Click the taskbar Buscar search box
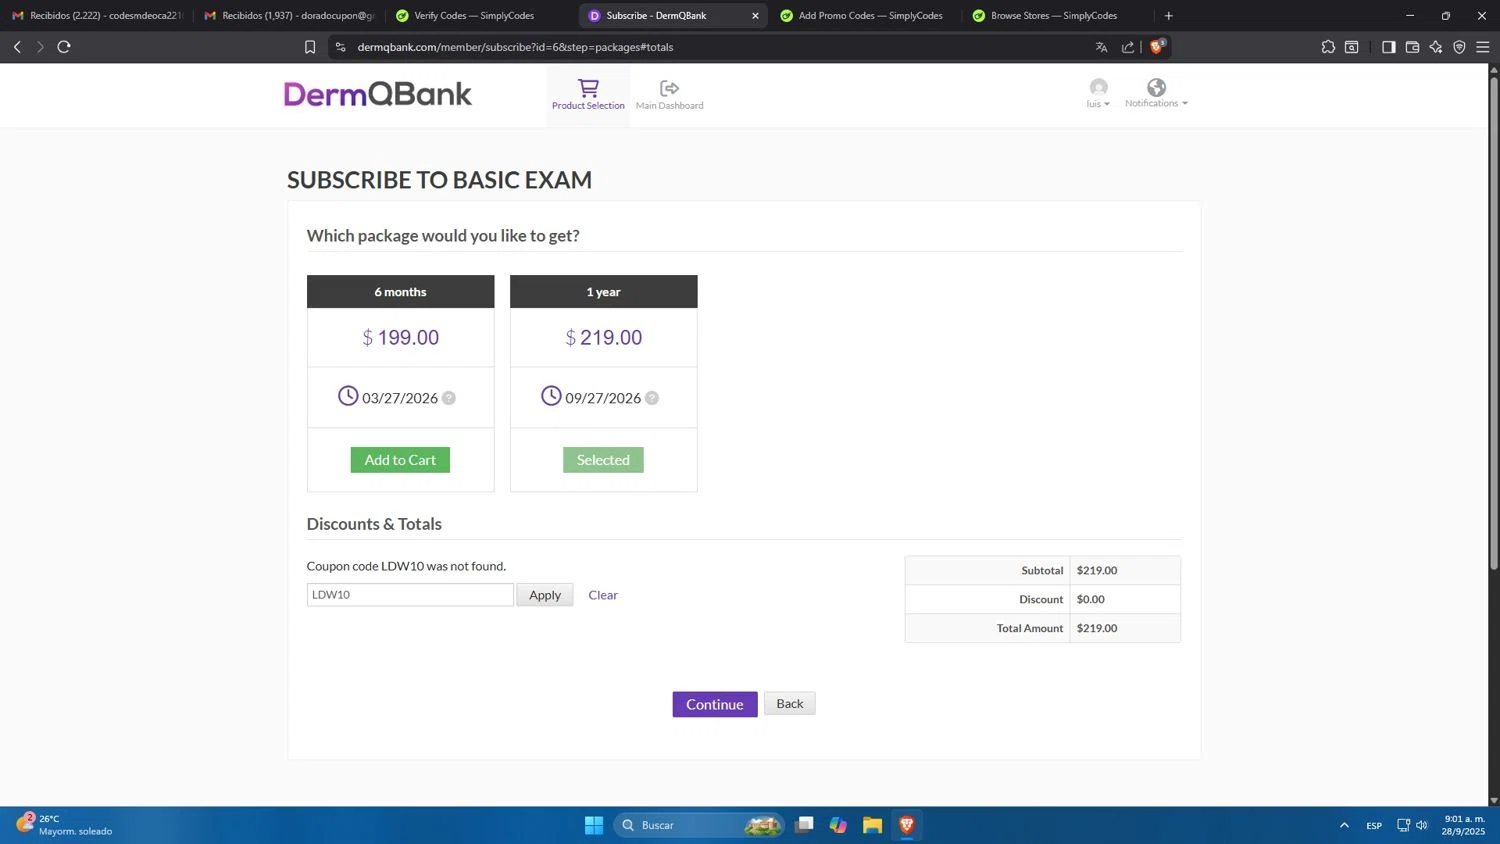Image resolution: width=1500 pixels, height=844 pixels. (699, 825)
